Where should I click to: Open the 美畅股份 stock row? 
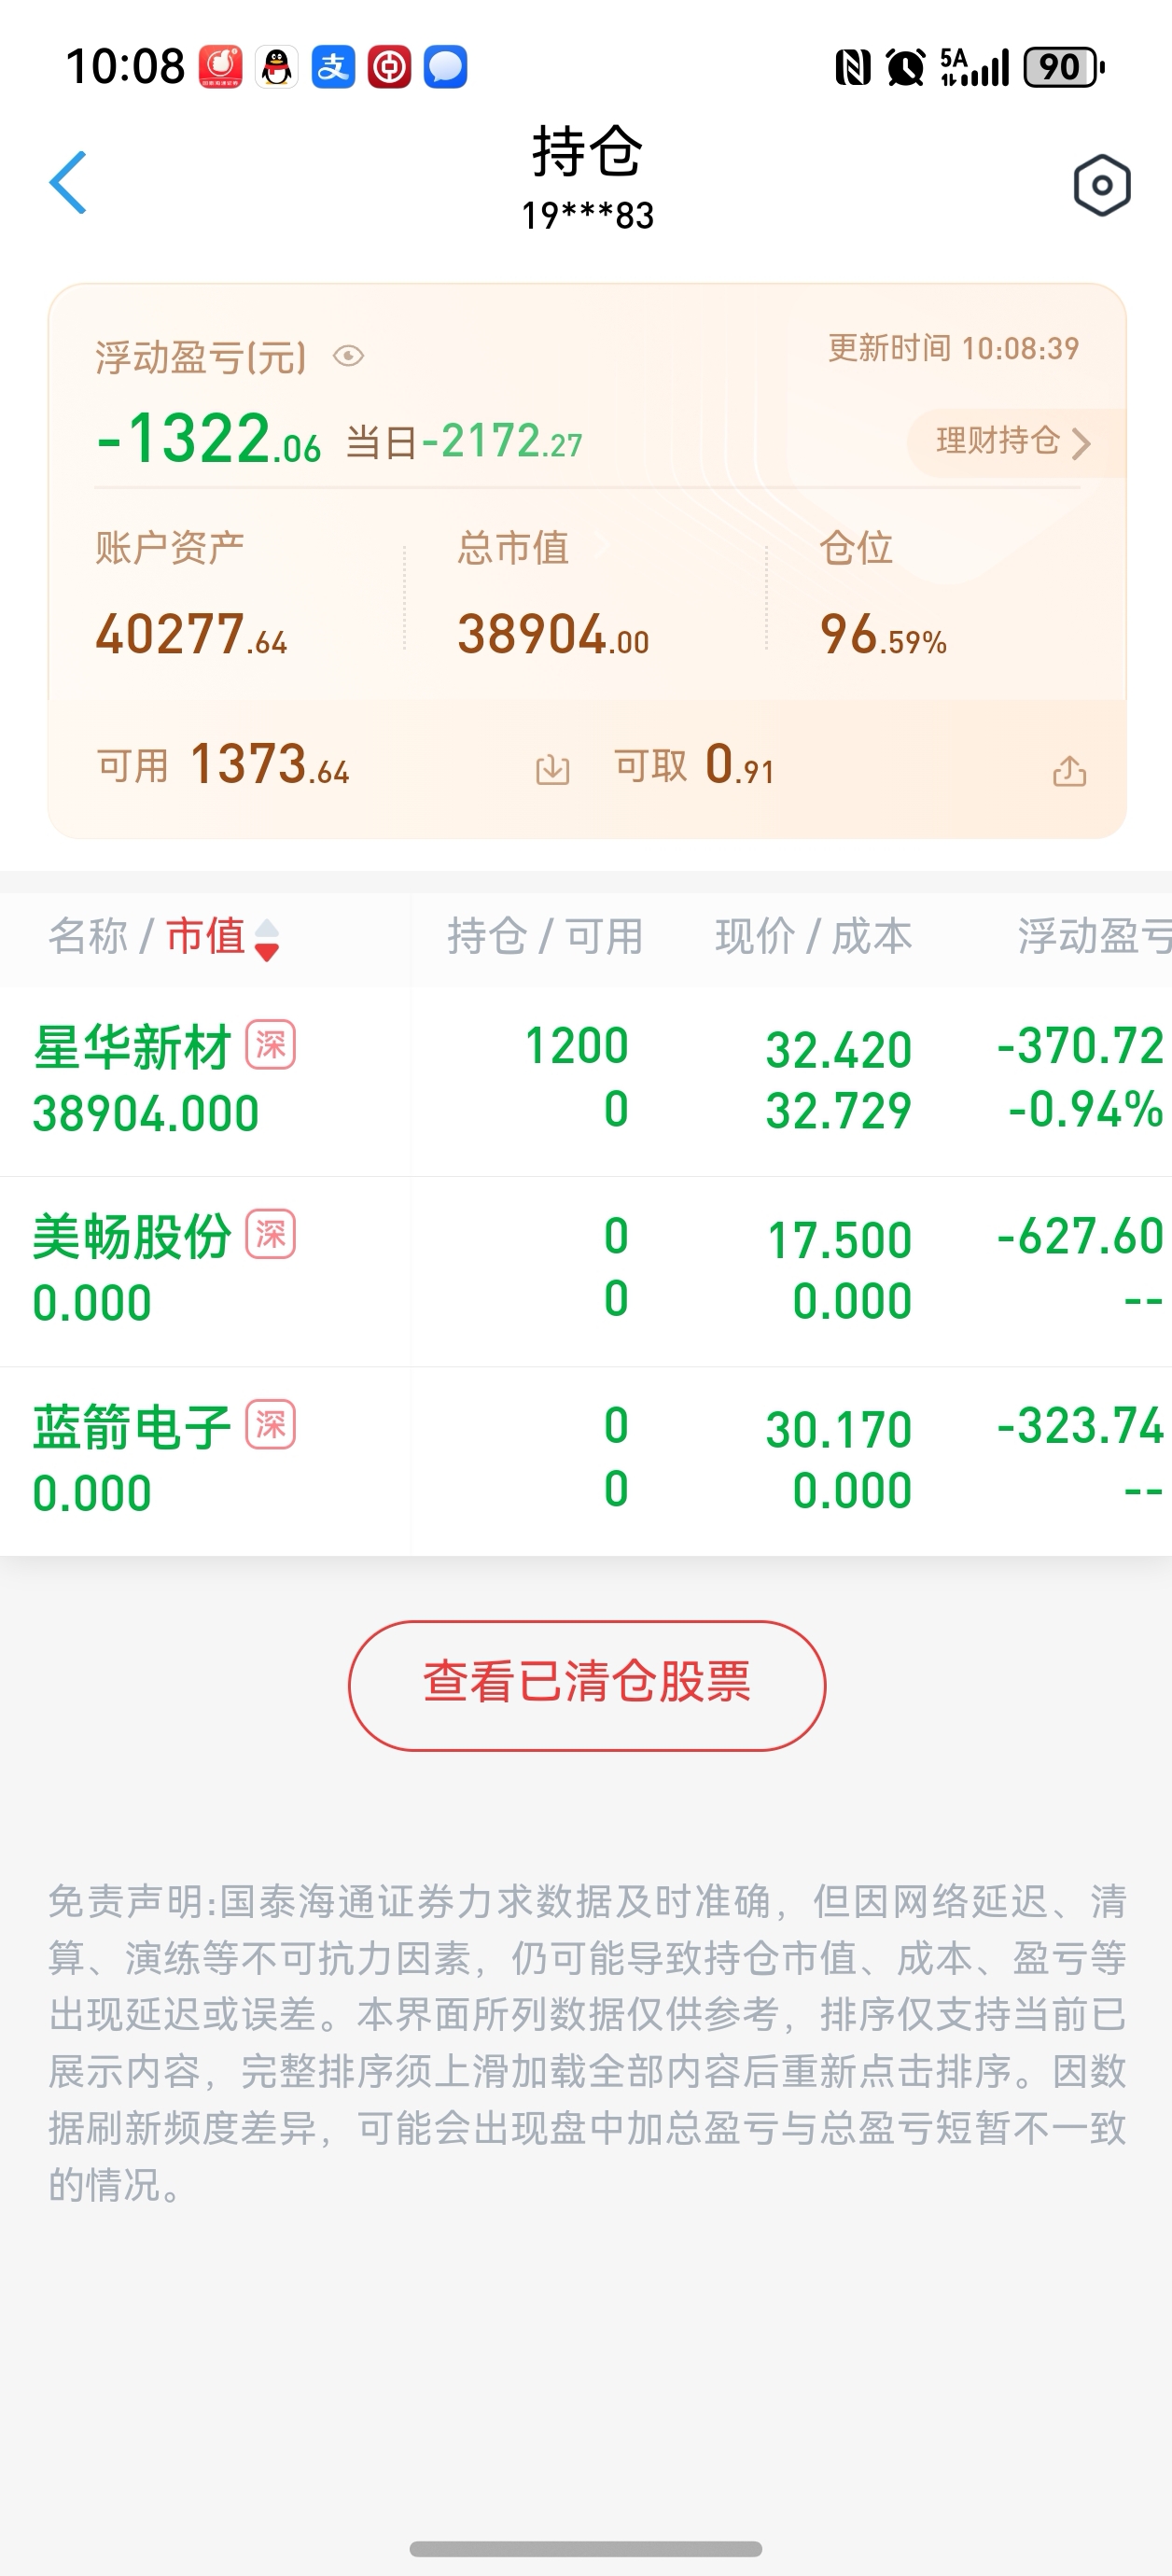tap(586, 1271)
